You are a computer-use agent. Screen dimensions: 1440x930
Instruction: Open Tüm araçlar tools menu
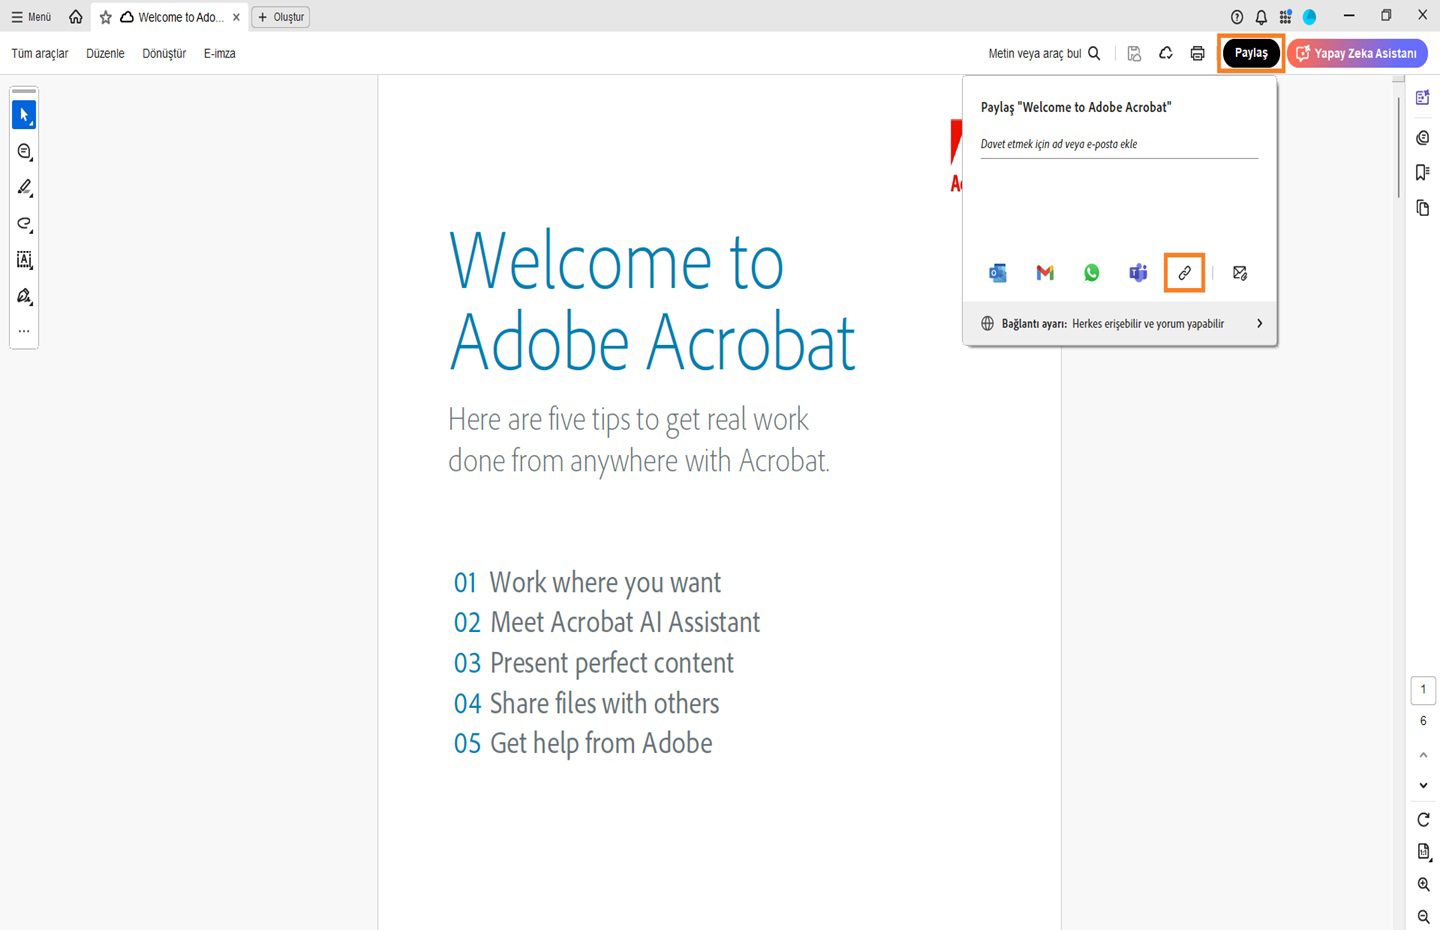[40, 53]
